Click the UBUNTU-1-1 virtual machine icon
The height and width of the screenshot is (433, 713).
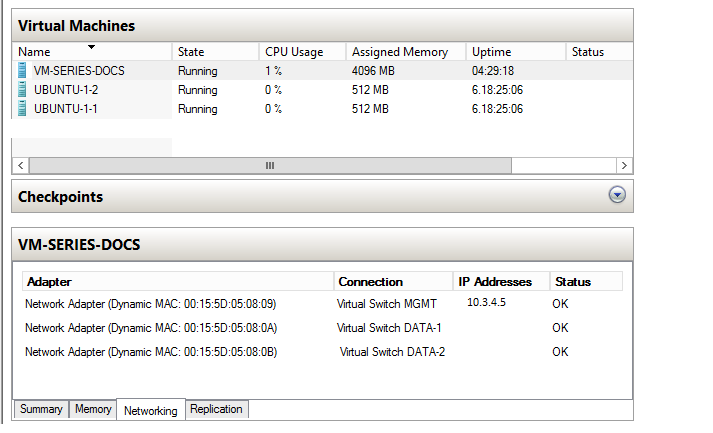(x=23, y=109)
